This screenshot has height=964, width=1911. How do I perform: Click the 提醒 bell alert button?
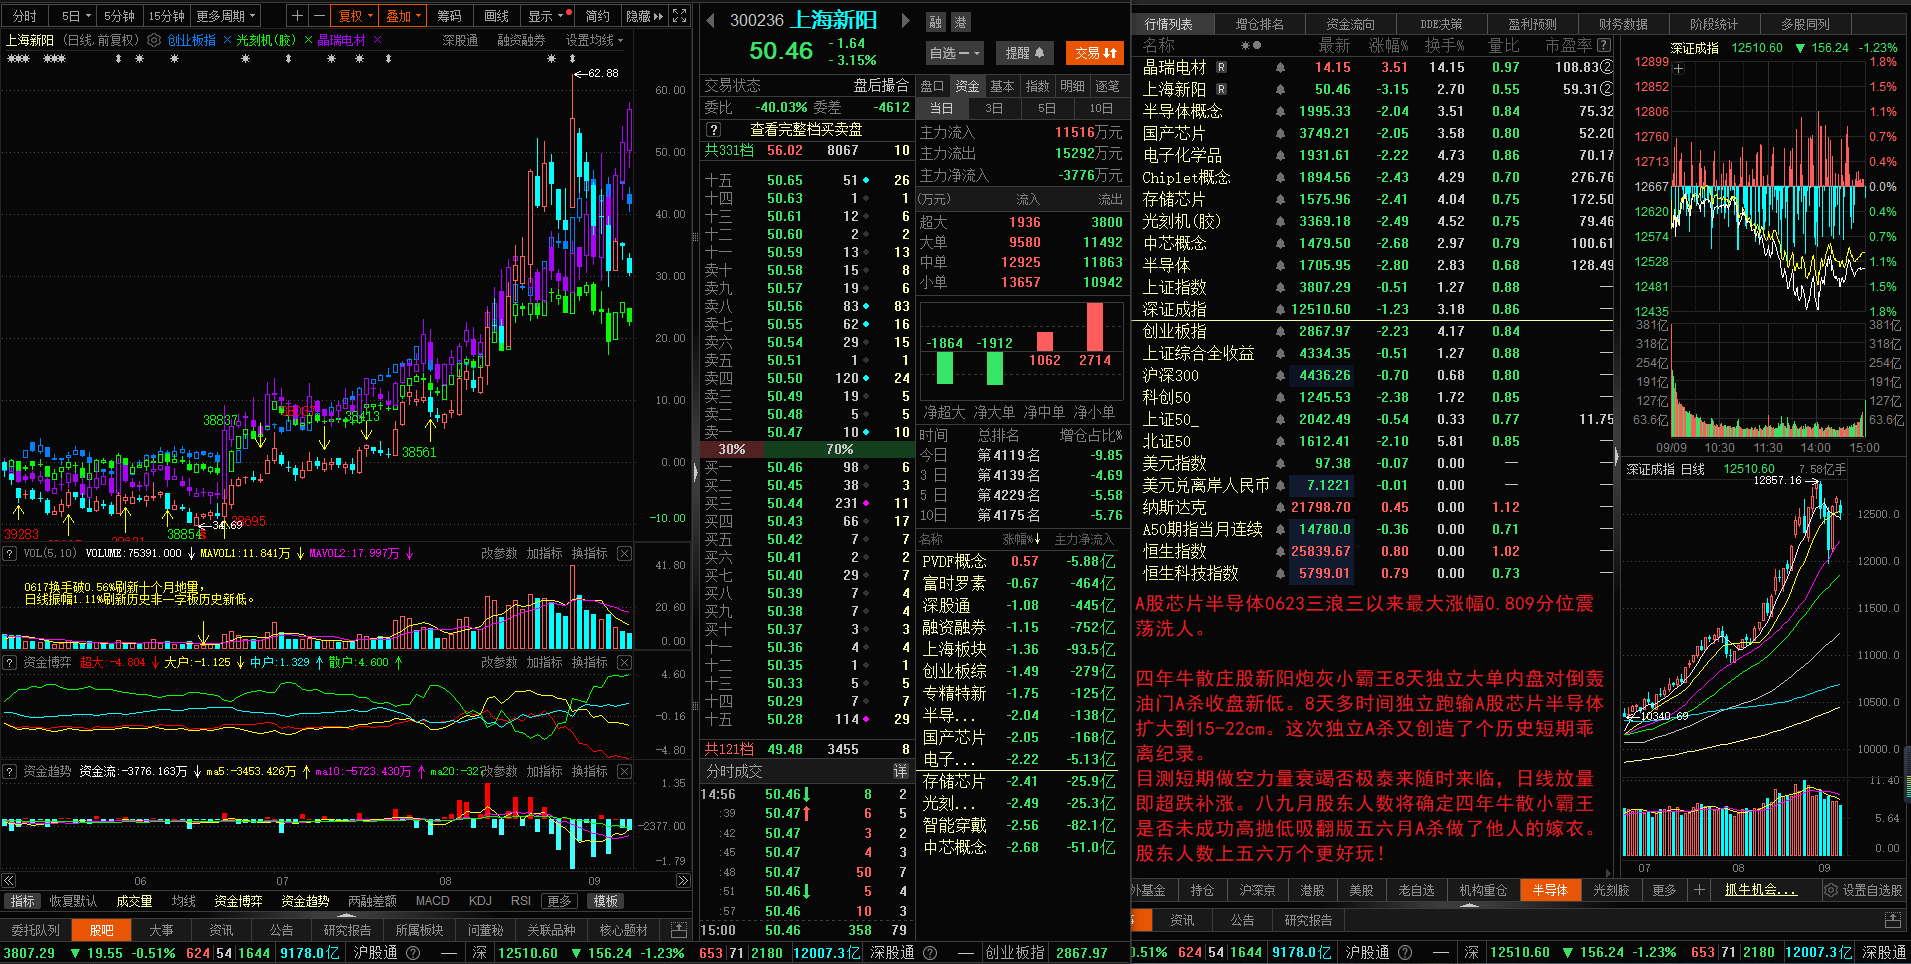(x=1025, y=53)
